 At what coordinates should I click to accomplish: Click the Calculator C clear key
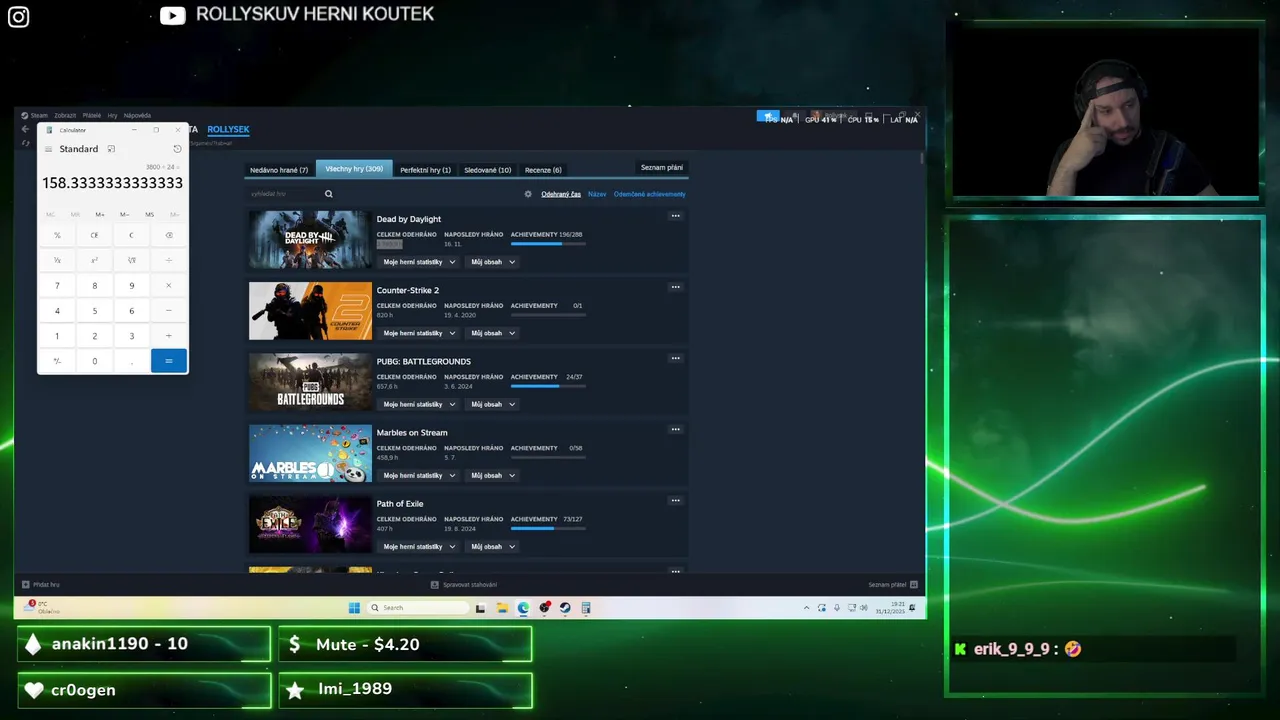(131, 235)
